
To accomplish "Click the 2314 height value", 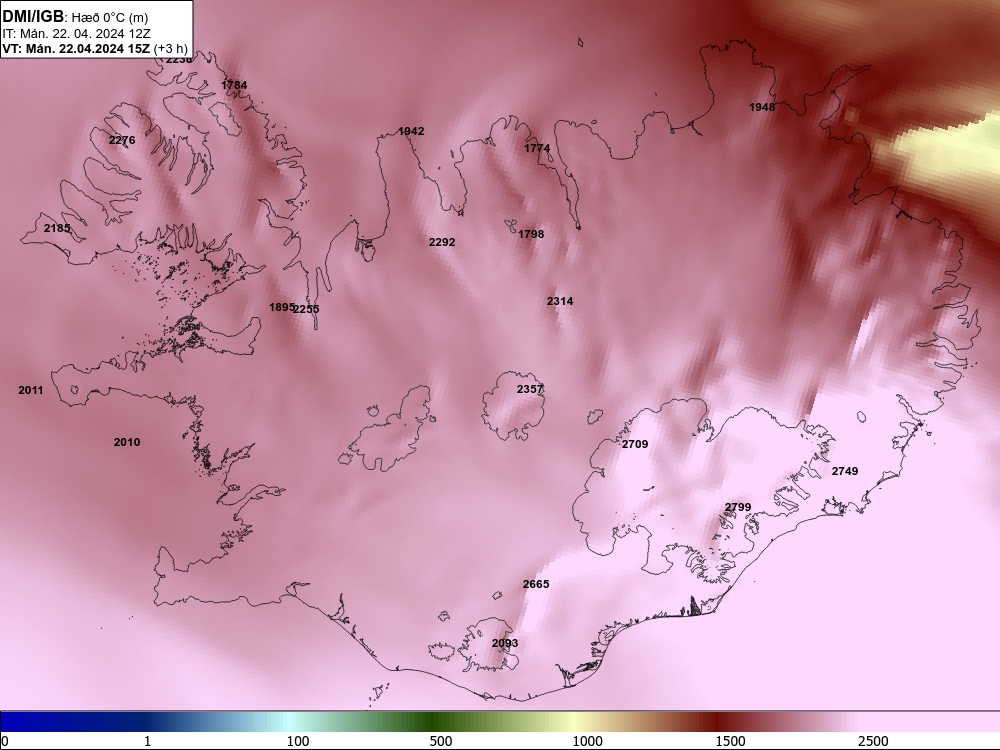I will point(560,301).
